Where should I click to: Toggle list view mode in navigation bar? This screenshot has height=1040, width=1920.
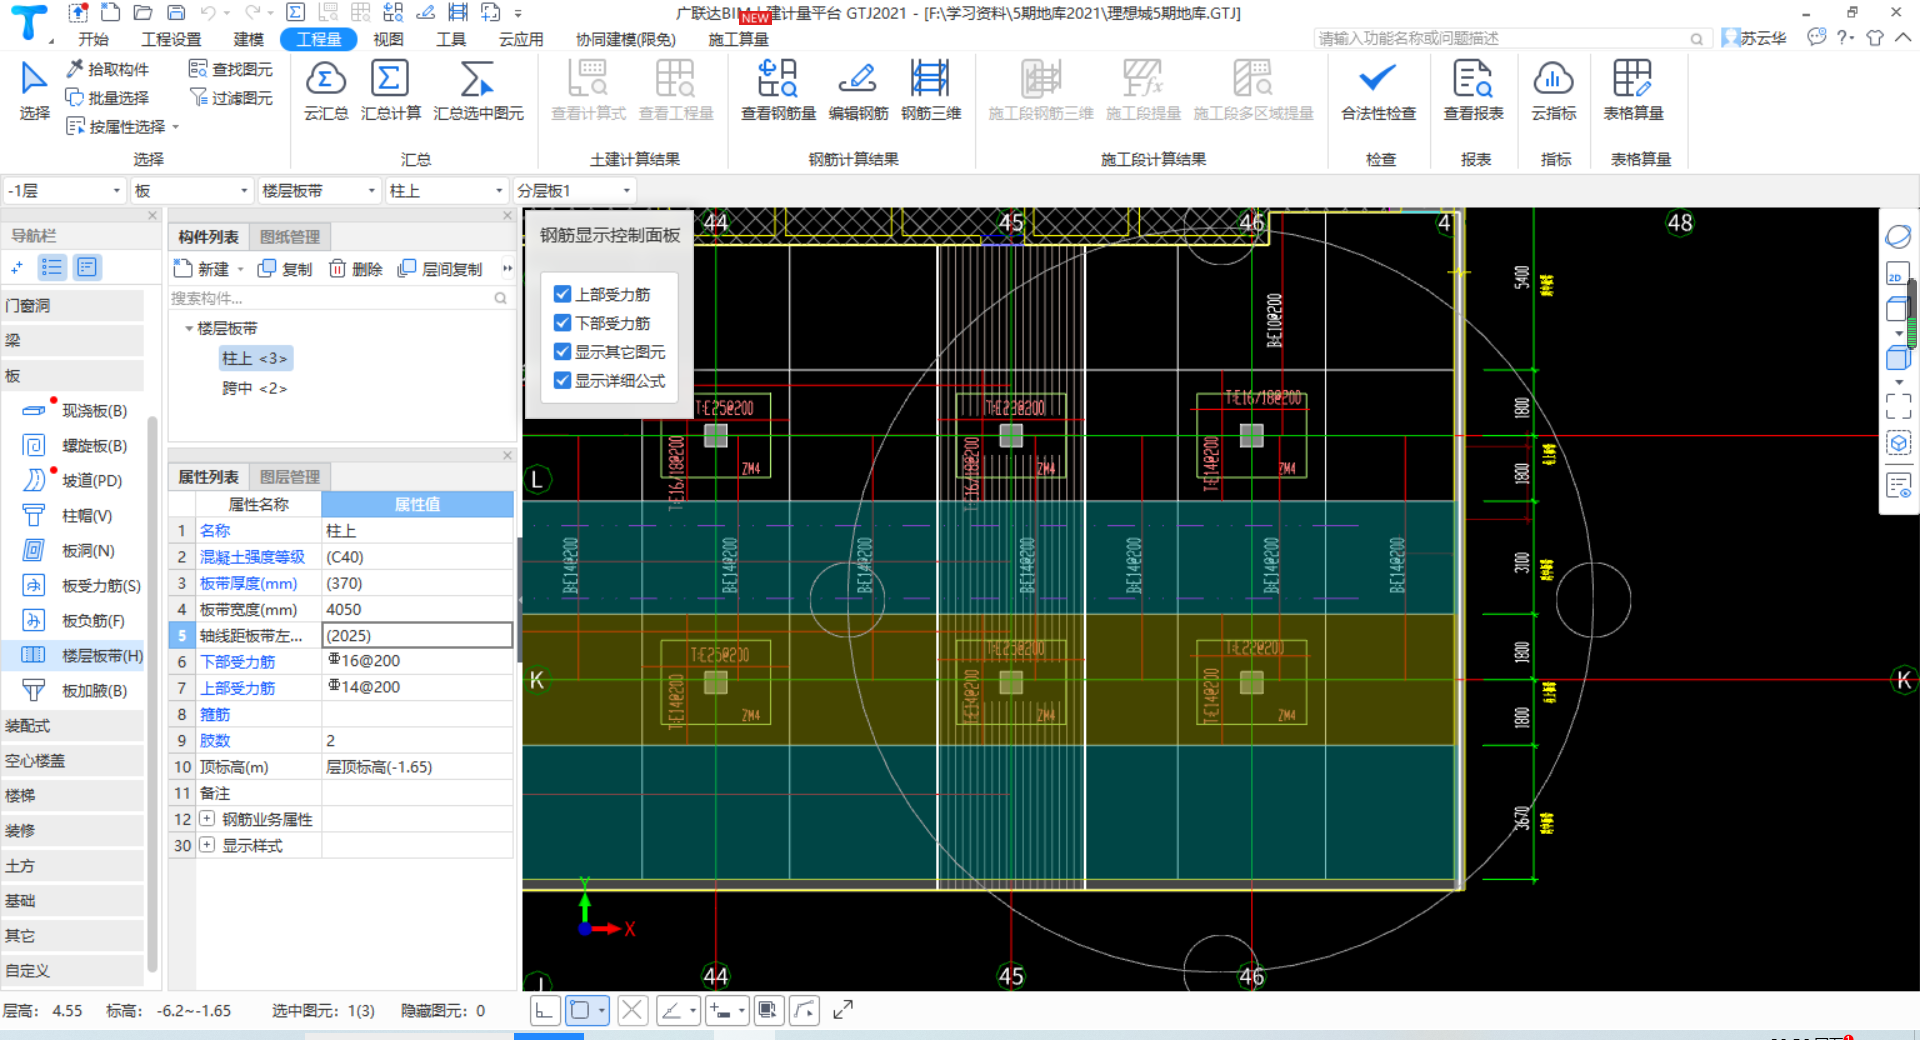click(52, 267)
